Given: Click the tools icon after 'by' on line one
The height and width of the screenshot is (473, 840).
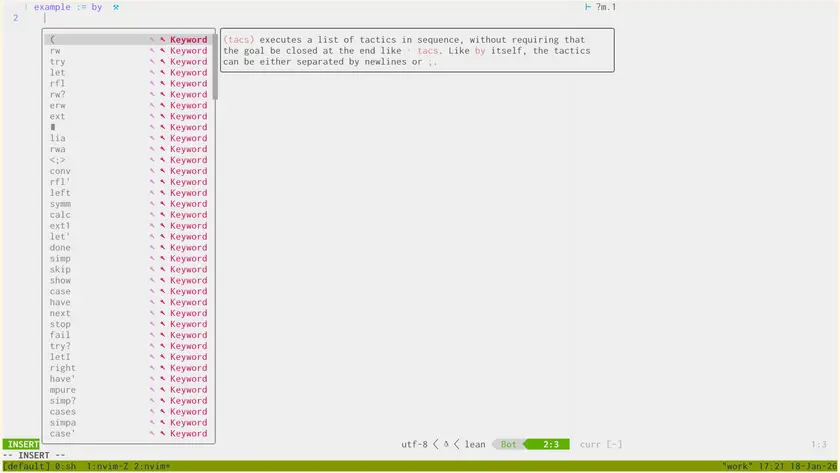Looking at the screenshot, I should coord(116,7).
